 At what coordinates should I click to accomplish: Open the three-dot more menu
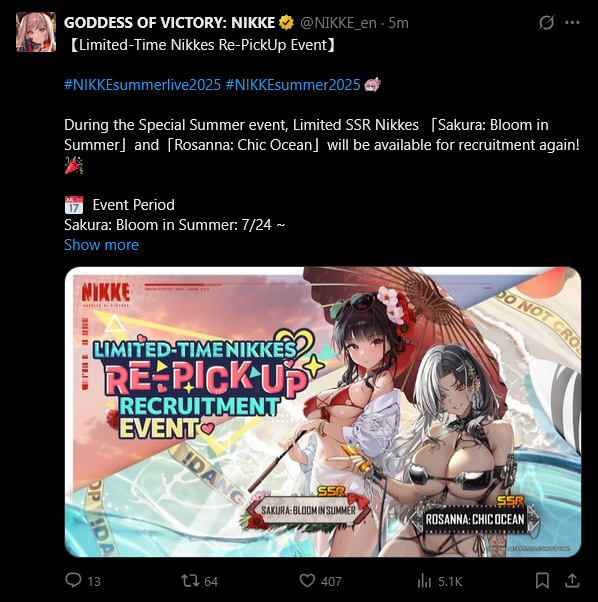(572, 23)
